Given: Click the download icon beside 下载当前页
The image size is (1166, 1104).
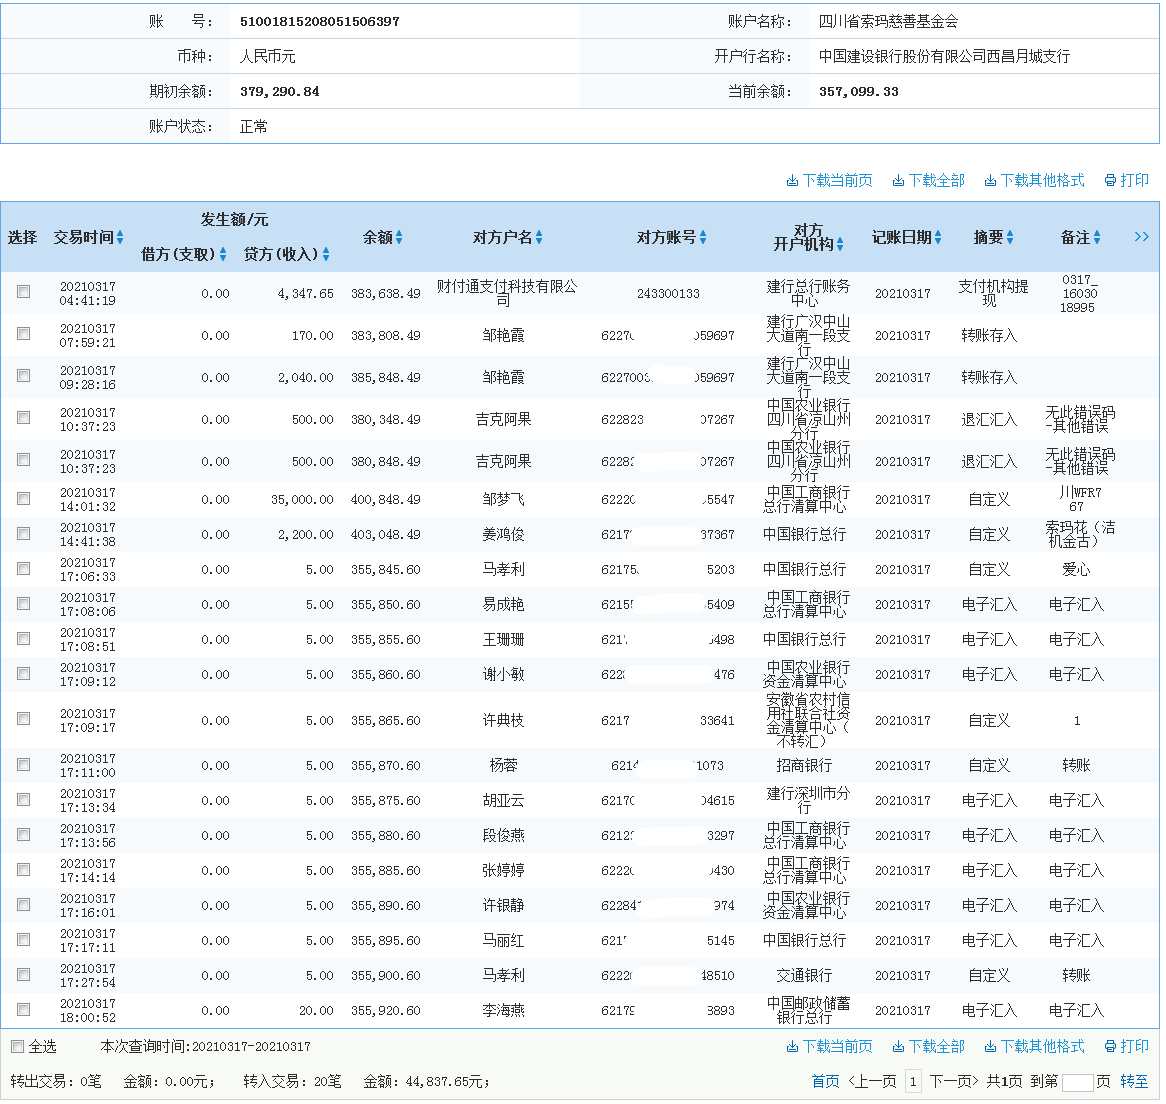Looking at the screenshot, I should tap(791, 180).
